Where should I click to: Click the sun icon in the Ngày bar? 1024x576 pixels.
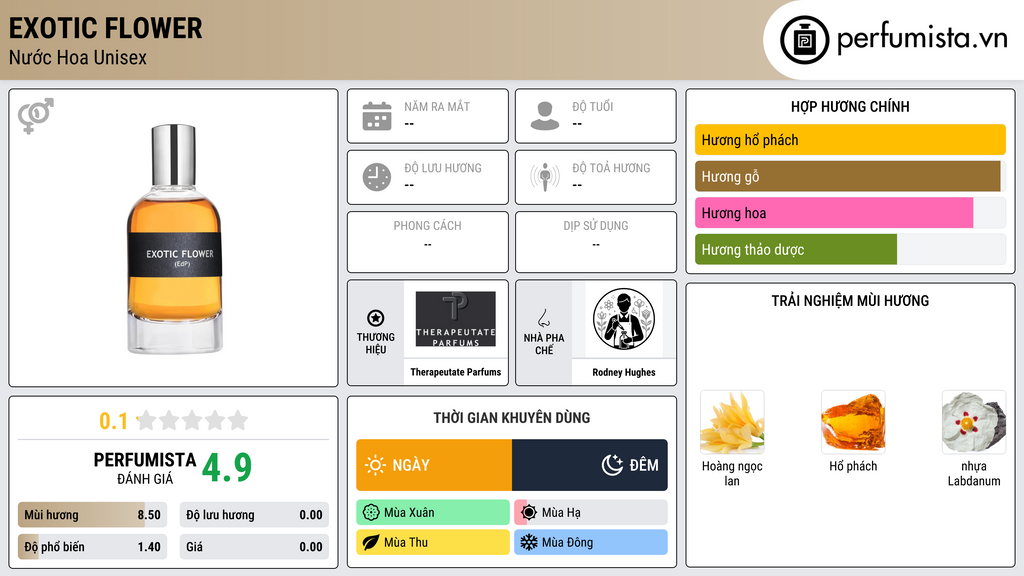coord(376,465)
